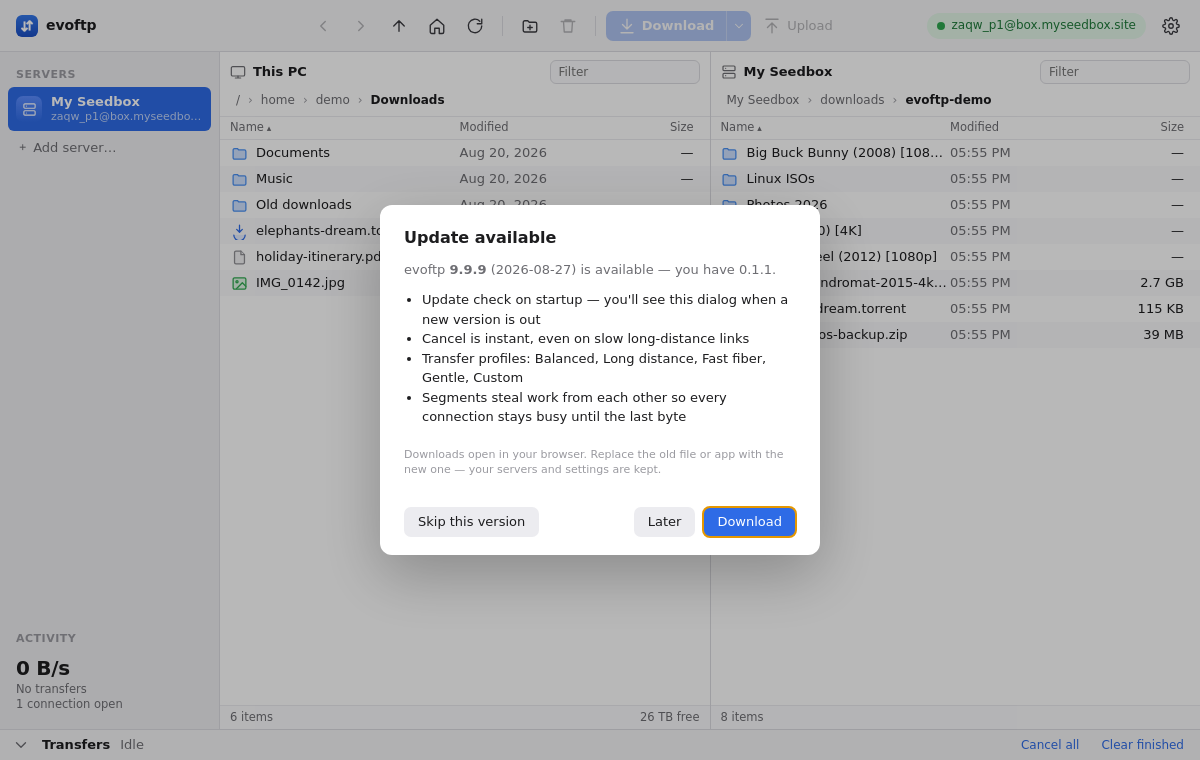
Task: Click the zaqw_p1@box.myseedbox.site connection status pill
Action: tap(1036, 26)
